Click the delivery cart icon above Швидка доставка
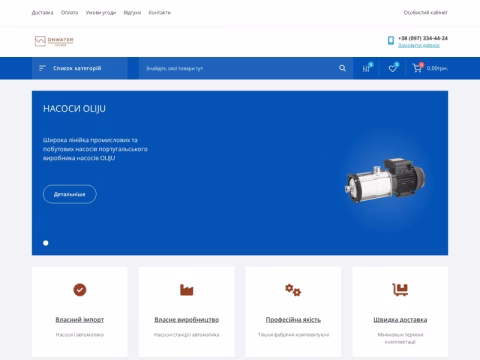This screenshot has height=360, width=480. [400, 290]
